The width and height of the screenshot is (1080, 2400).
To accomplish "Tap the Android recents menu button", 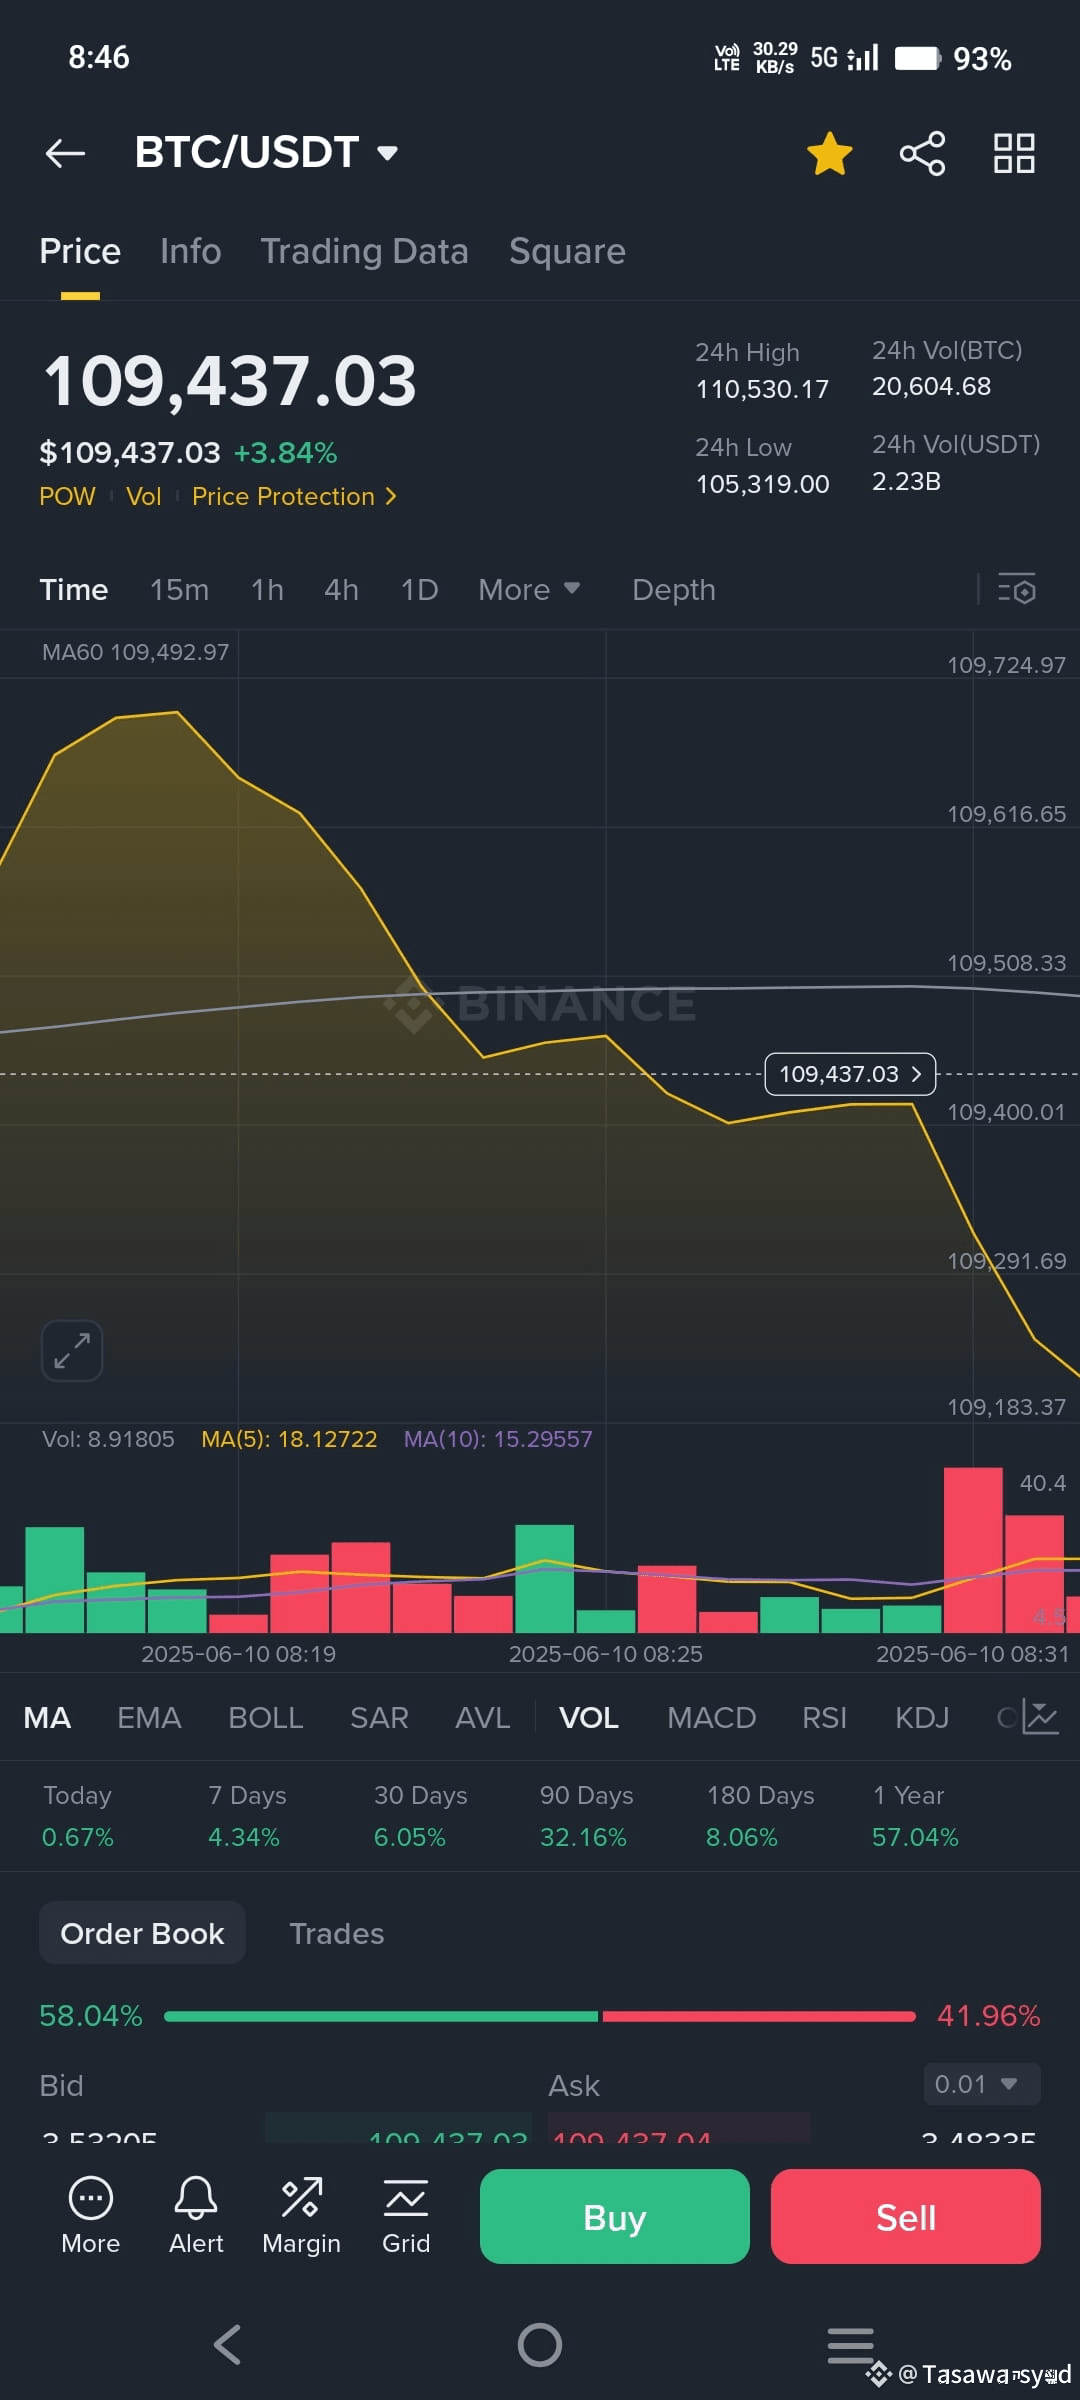I will click(851, 2345).
